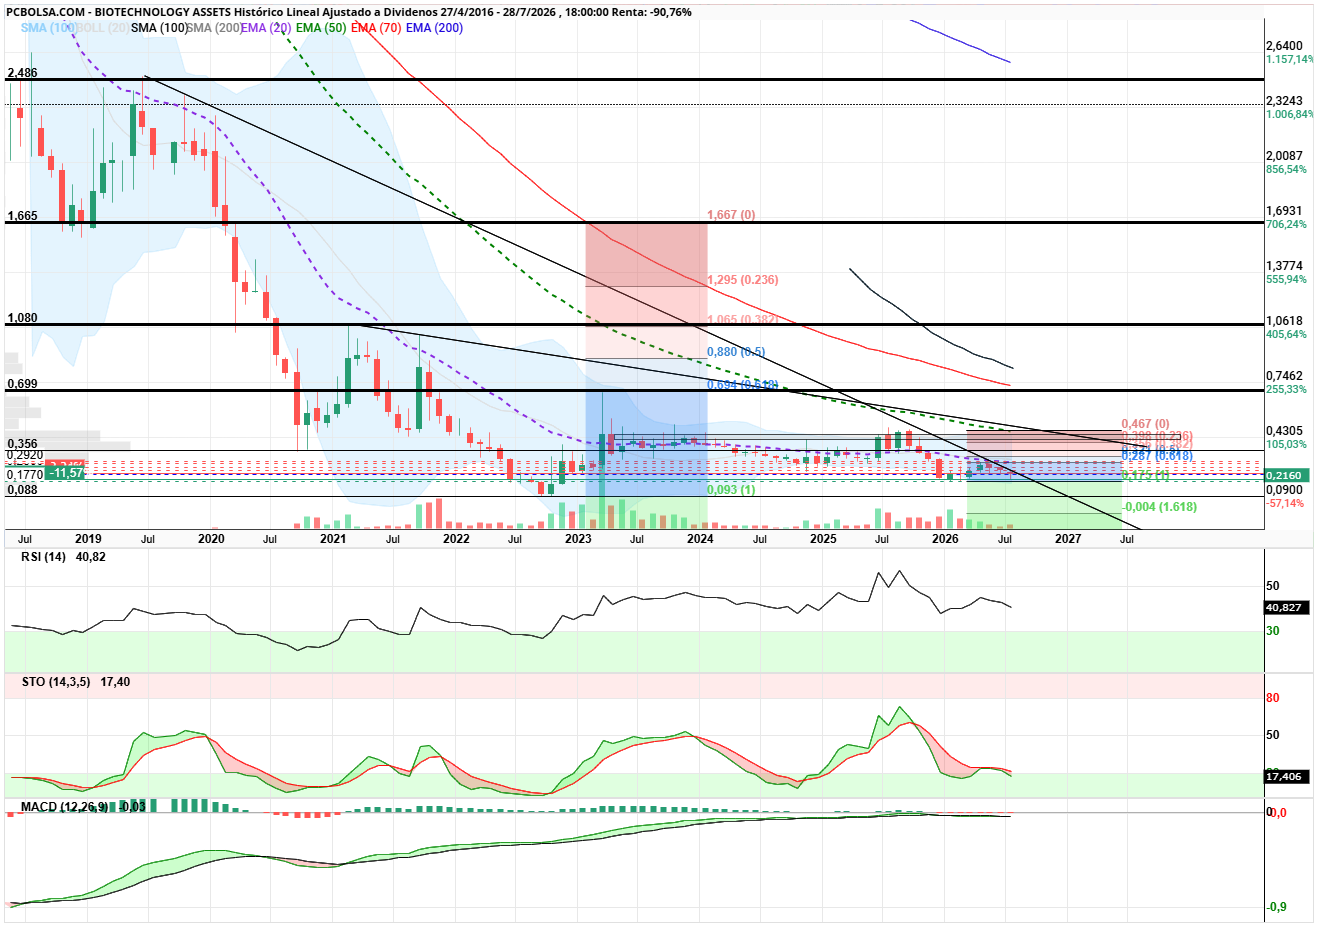Select the 1,665 horizontal level label
Screen dimensions: 1318x927
coord(22,216)
